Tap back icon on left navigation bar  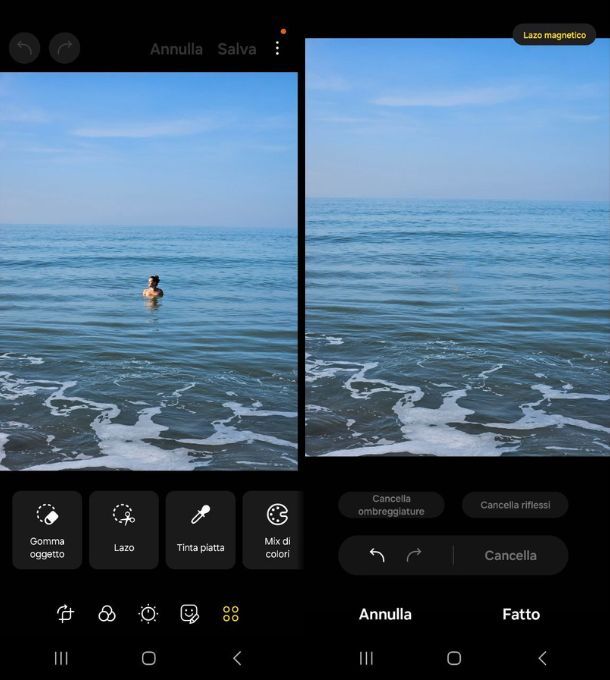coord(237,658)
